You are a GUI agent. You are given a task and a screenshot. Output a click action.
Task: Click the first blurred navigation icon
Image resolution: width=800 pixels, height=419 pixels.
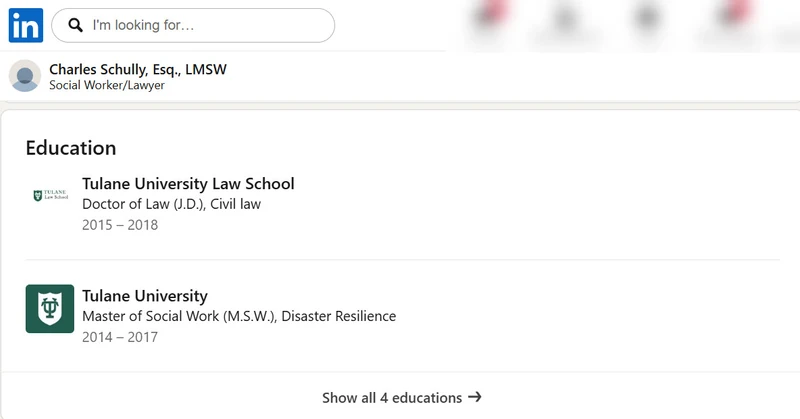[x=491, y=18]
